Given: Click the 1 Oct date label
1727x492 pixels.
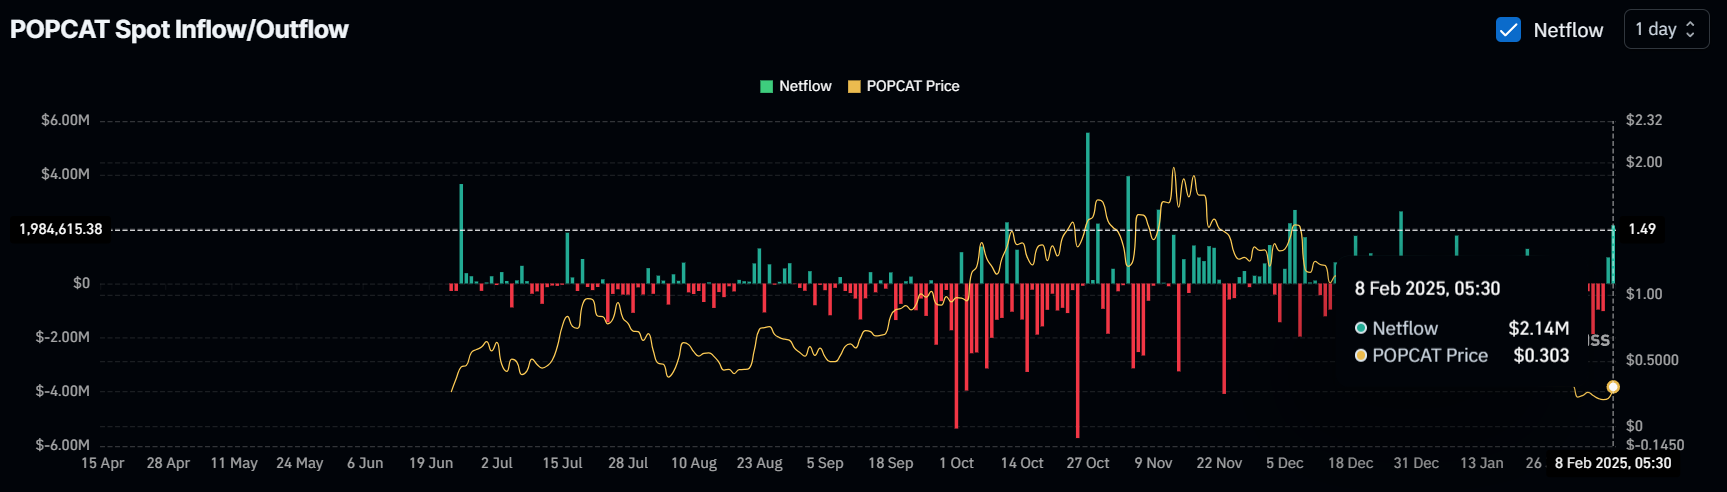Looking at the screenshot, I should click(x=956, y=463).
